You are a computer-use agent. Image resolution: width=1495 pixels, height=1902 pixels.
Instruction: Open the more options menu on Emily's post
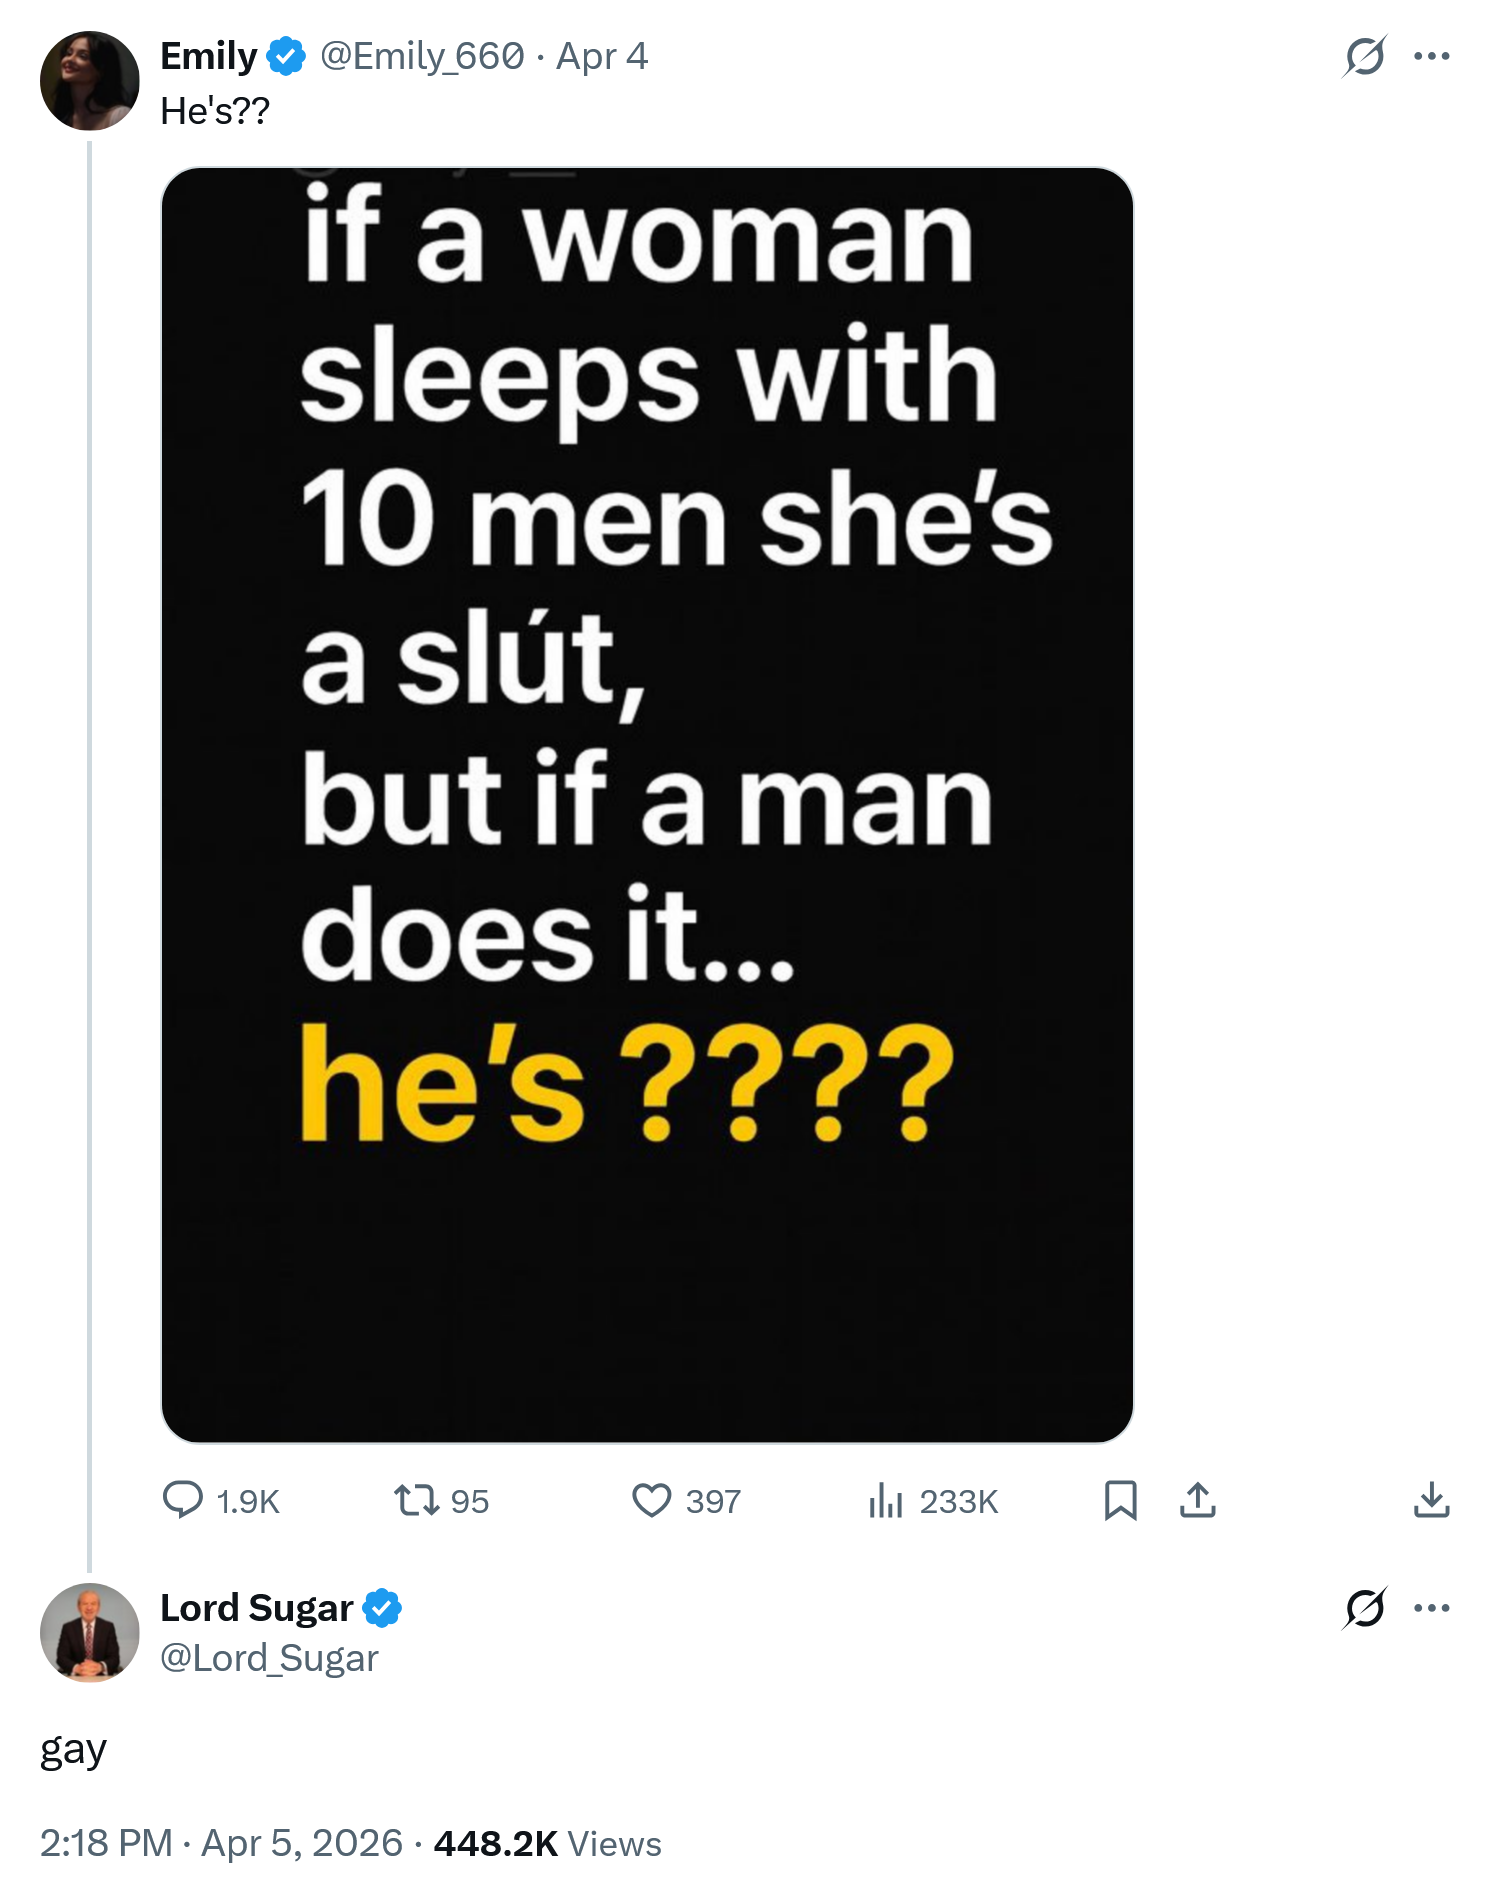coord(1432,56)
